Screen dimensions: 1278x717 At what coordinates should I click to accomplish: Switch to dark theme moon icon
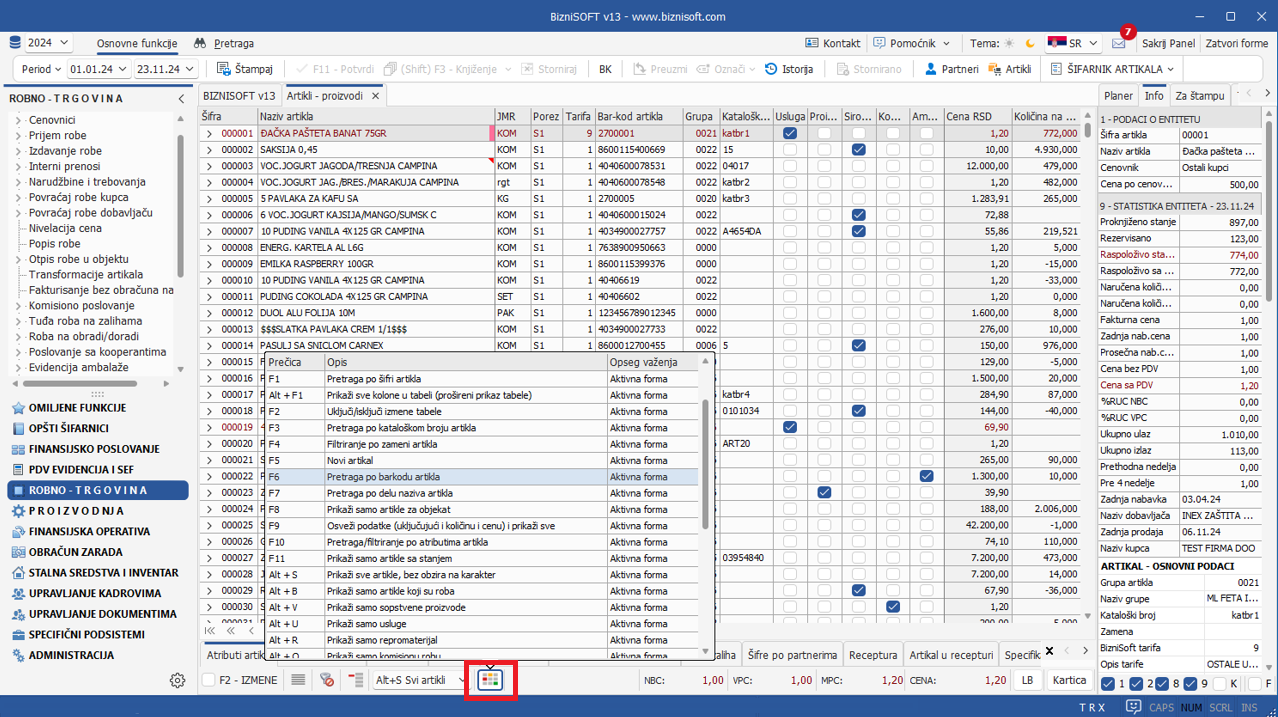click(1030, 44)
